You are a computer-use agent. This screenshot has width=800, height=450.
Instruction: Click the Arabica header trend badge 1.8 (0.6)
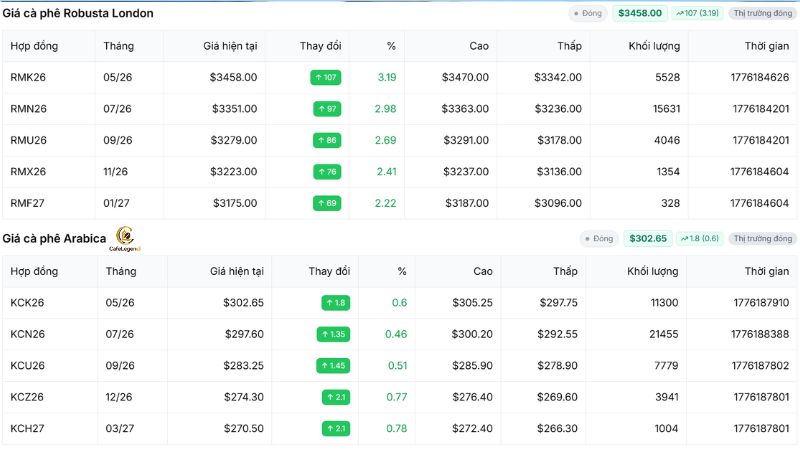[700, 238]
